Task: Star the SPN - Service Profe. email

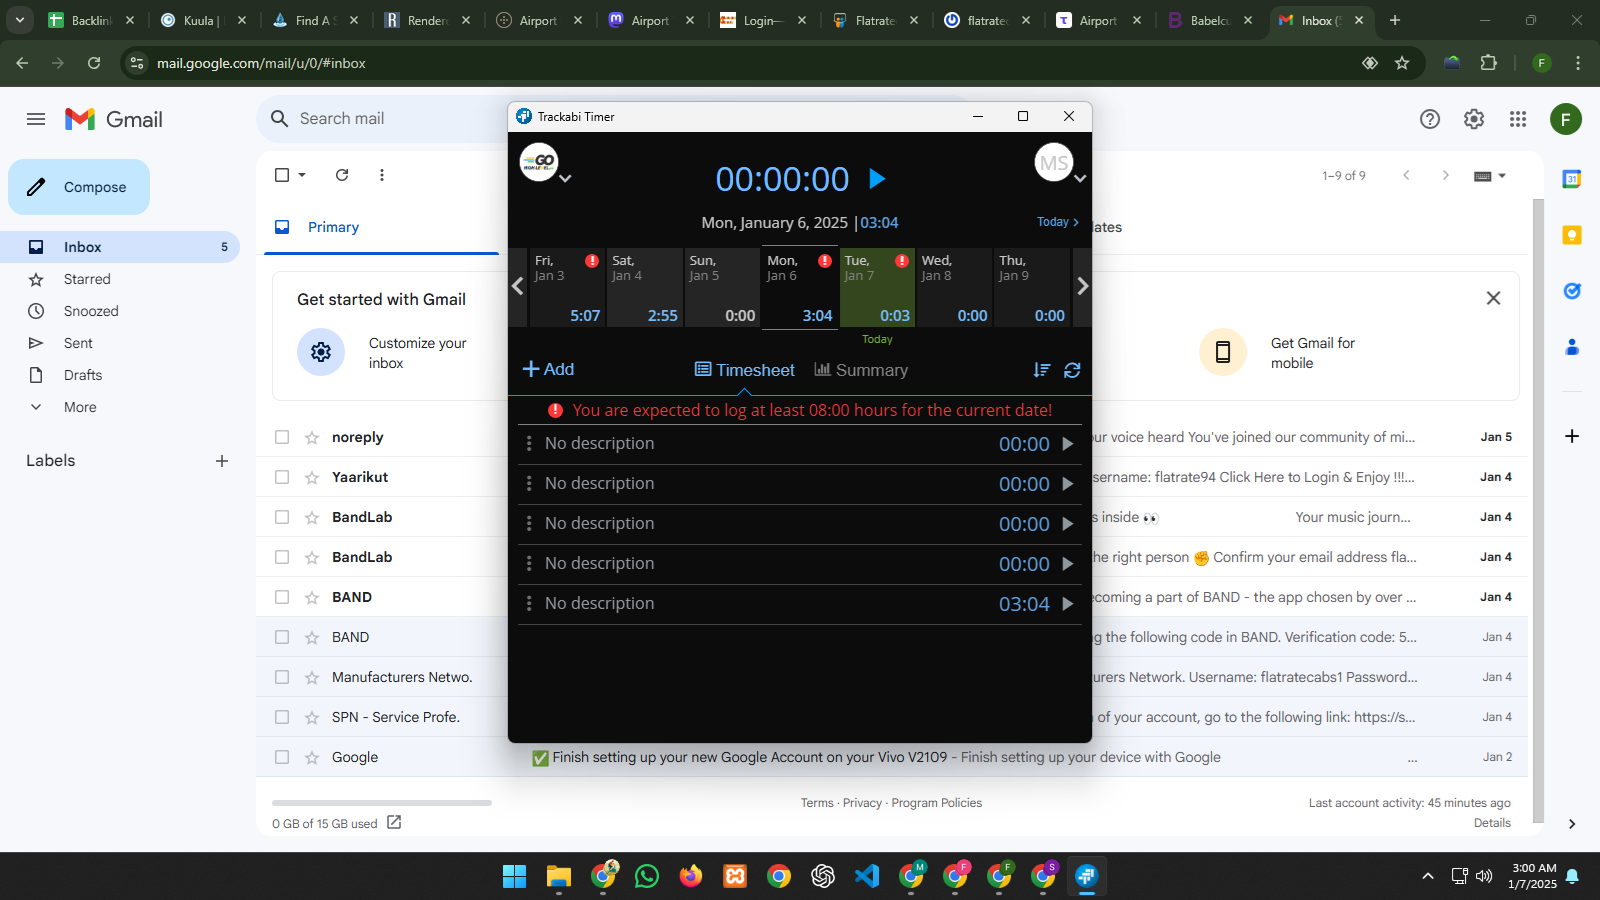Action: click(312, 717)
